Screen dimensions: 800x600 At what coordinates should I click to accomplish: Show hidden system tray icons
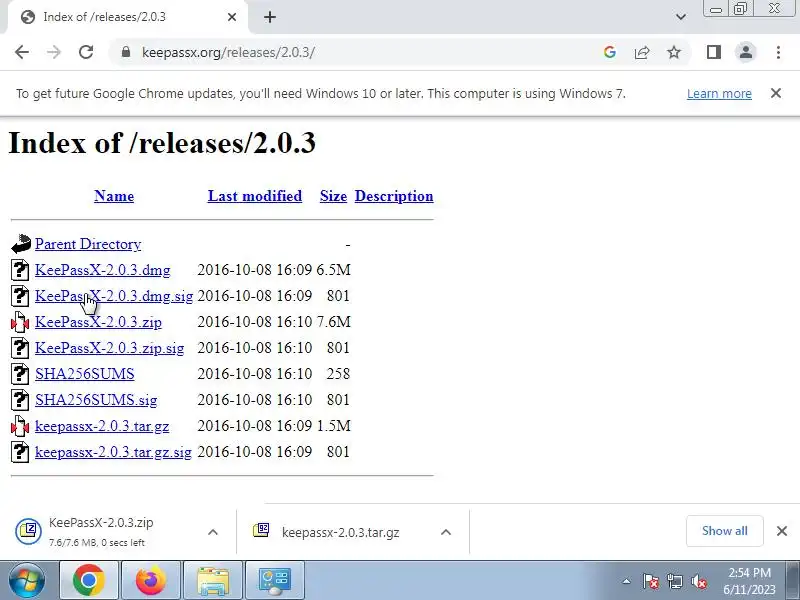627,581
